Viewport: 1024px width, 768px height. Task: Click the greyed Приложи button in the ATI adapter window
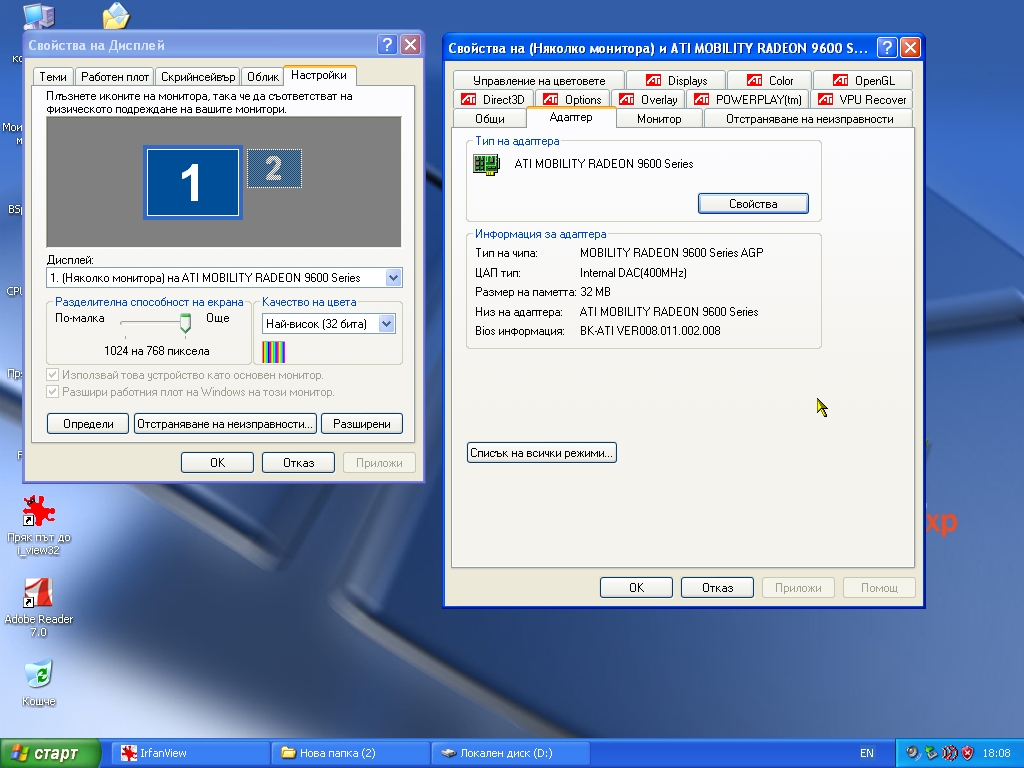pos(798,587)
